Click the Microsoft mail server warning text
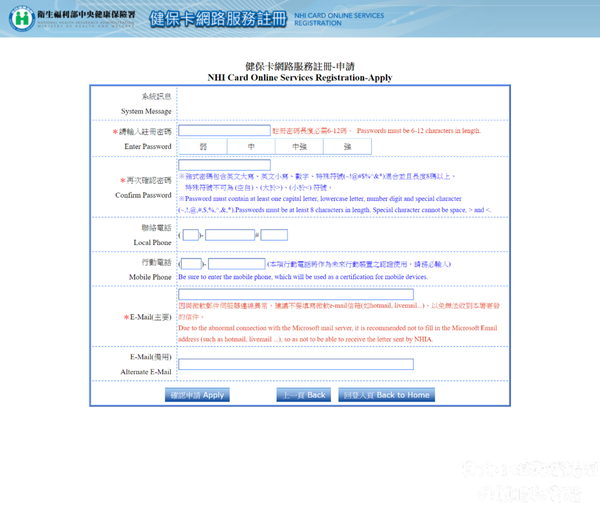Image resolution: width=600 pixels, height=510 pixels. (338, 334)
